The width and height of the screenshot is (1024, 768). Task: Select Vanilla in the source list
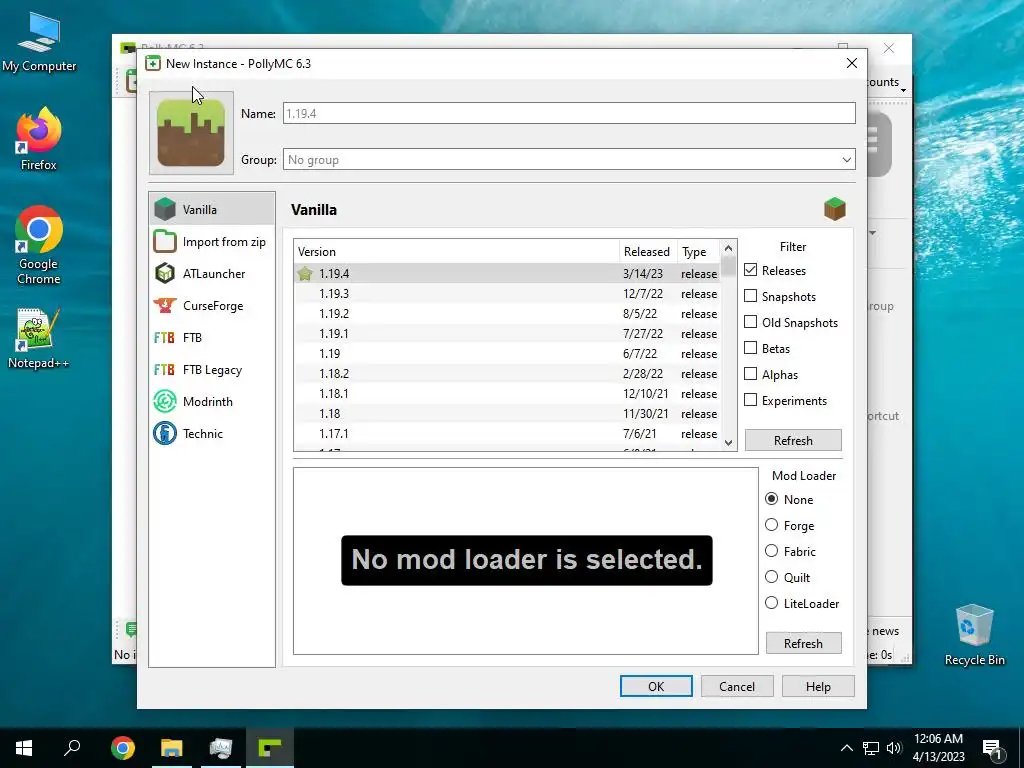coord(212,210)
